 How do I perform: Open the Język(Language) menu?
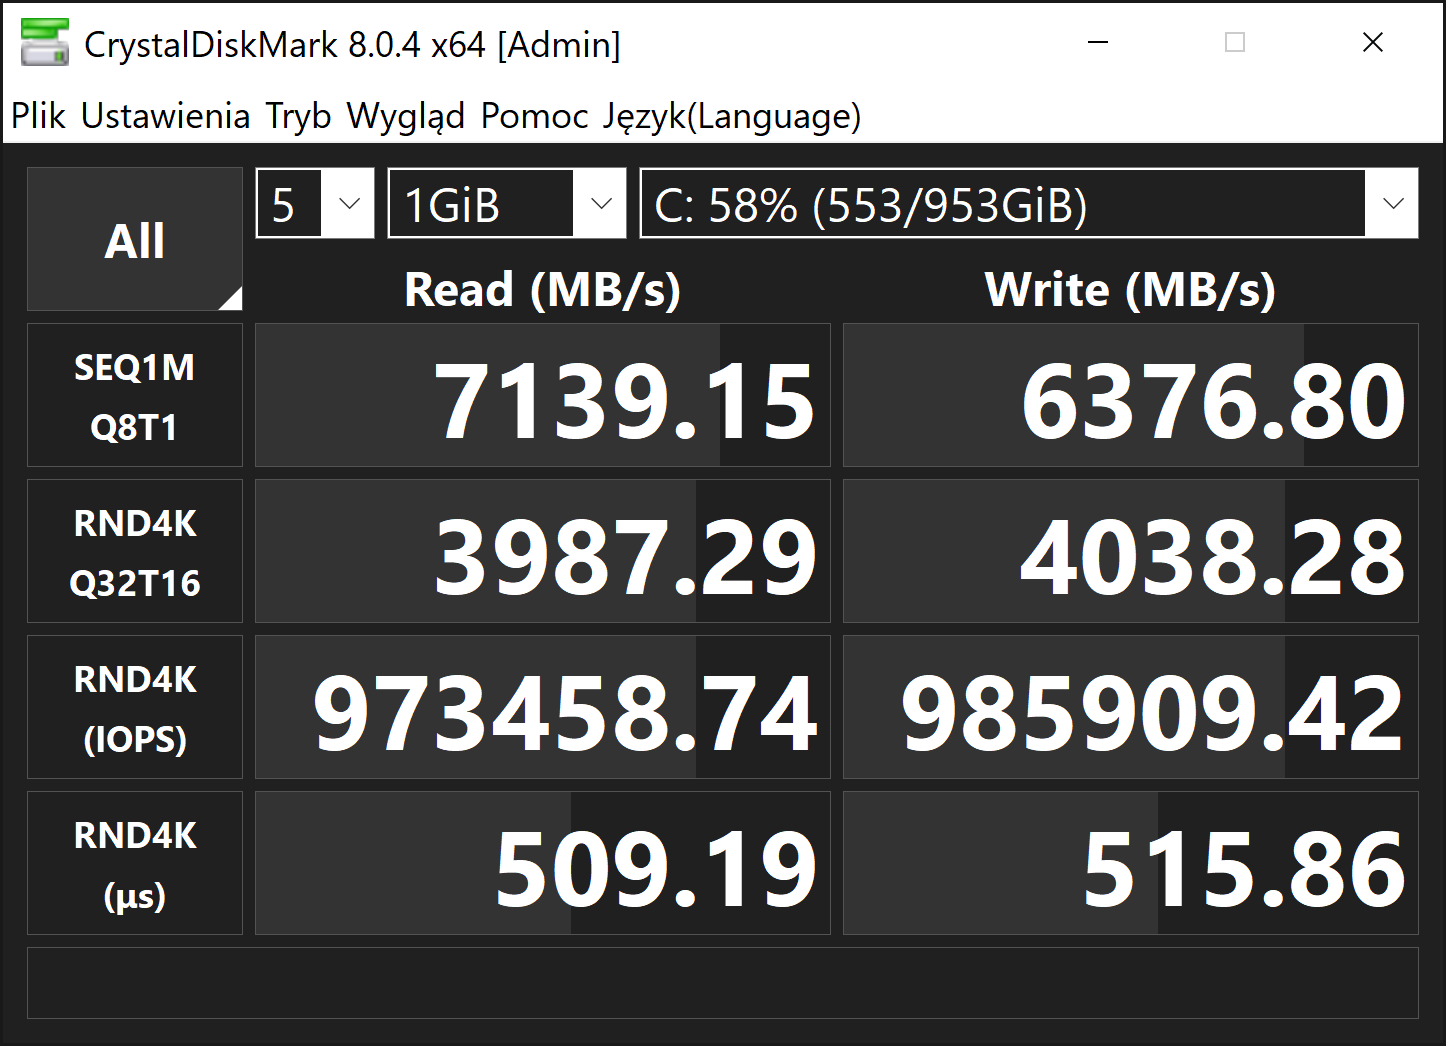click(x=731, y=116)
